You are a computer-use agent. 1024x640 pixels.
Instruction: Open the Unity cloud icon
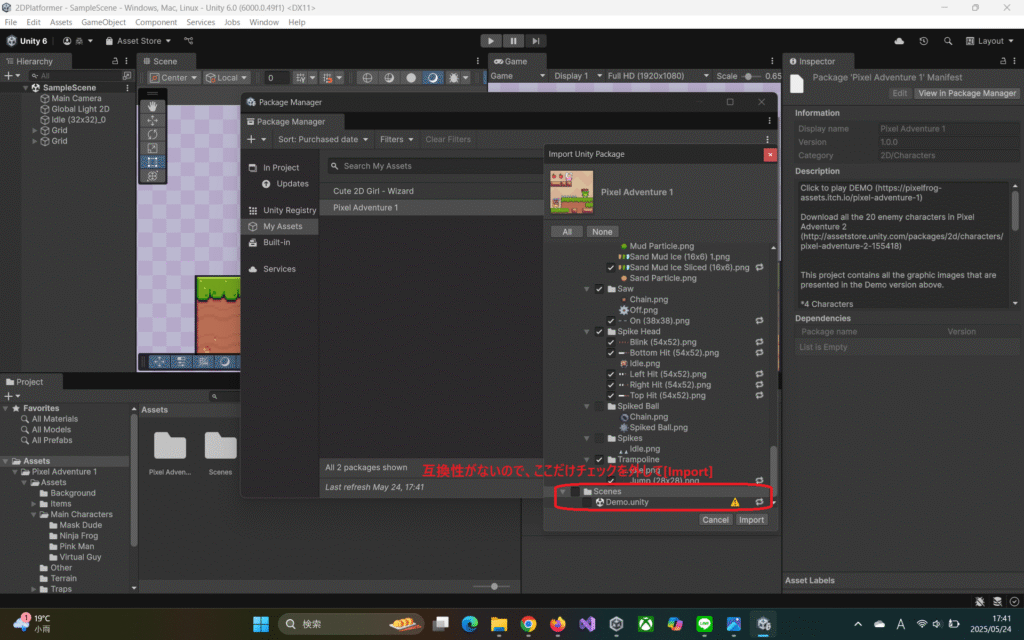(x=899, y=40)
